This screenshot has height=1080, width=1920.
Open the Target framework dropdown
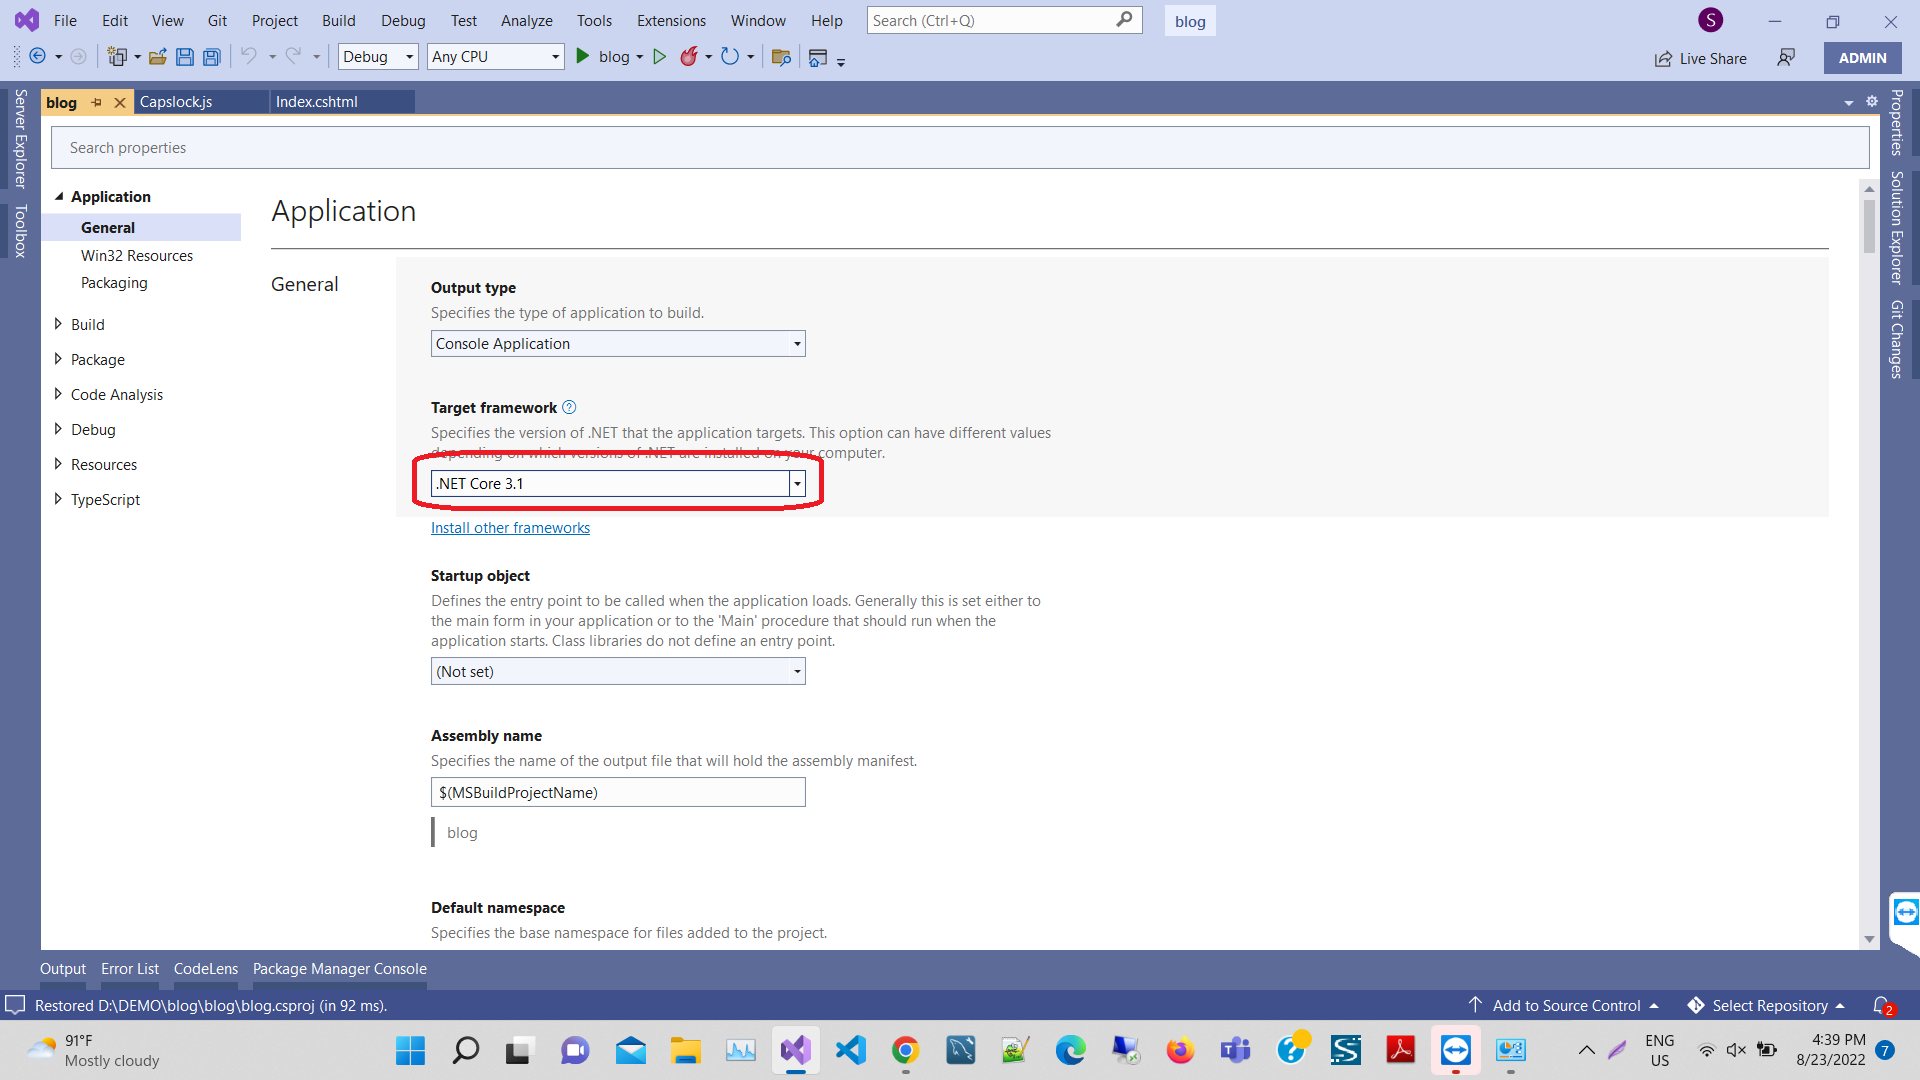(796, 483)
